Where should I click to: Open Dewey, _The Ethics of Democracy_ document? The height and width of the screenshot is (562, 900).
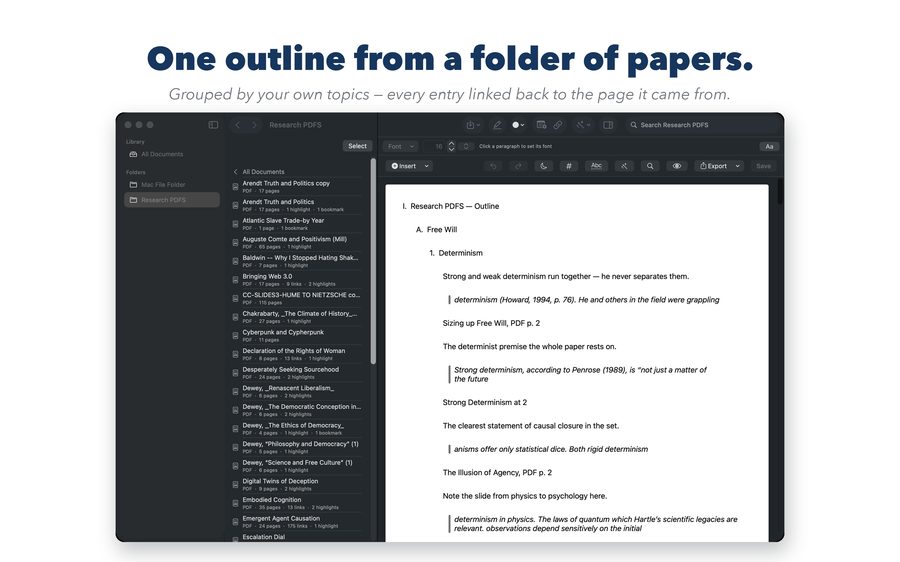coord(297,429)
